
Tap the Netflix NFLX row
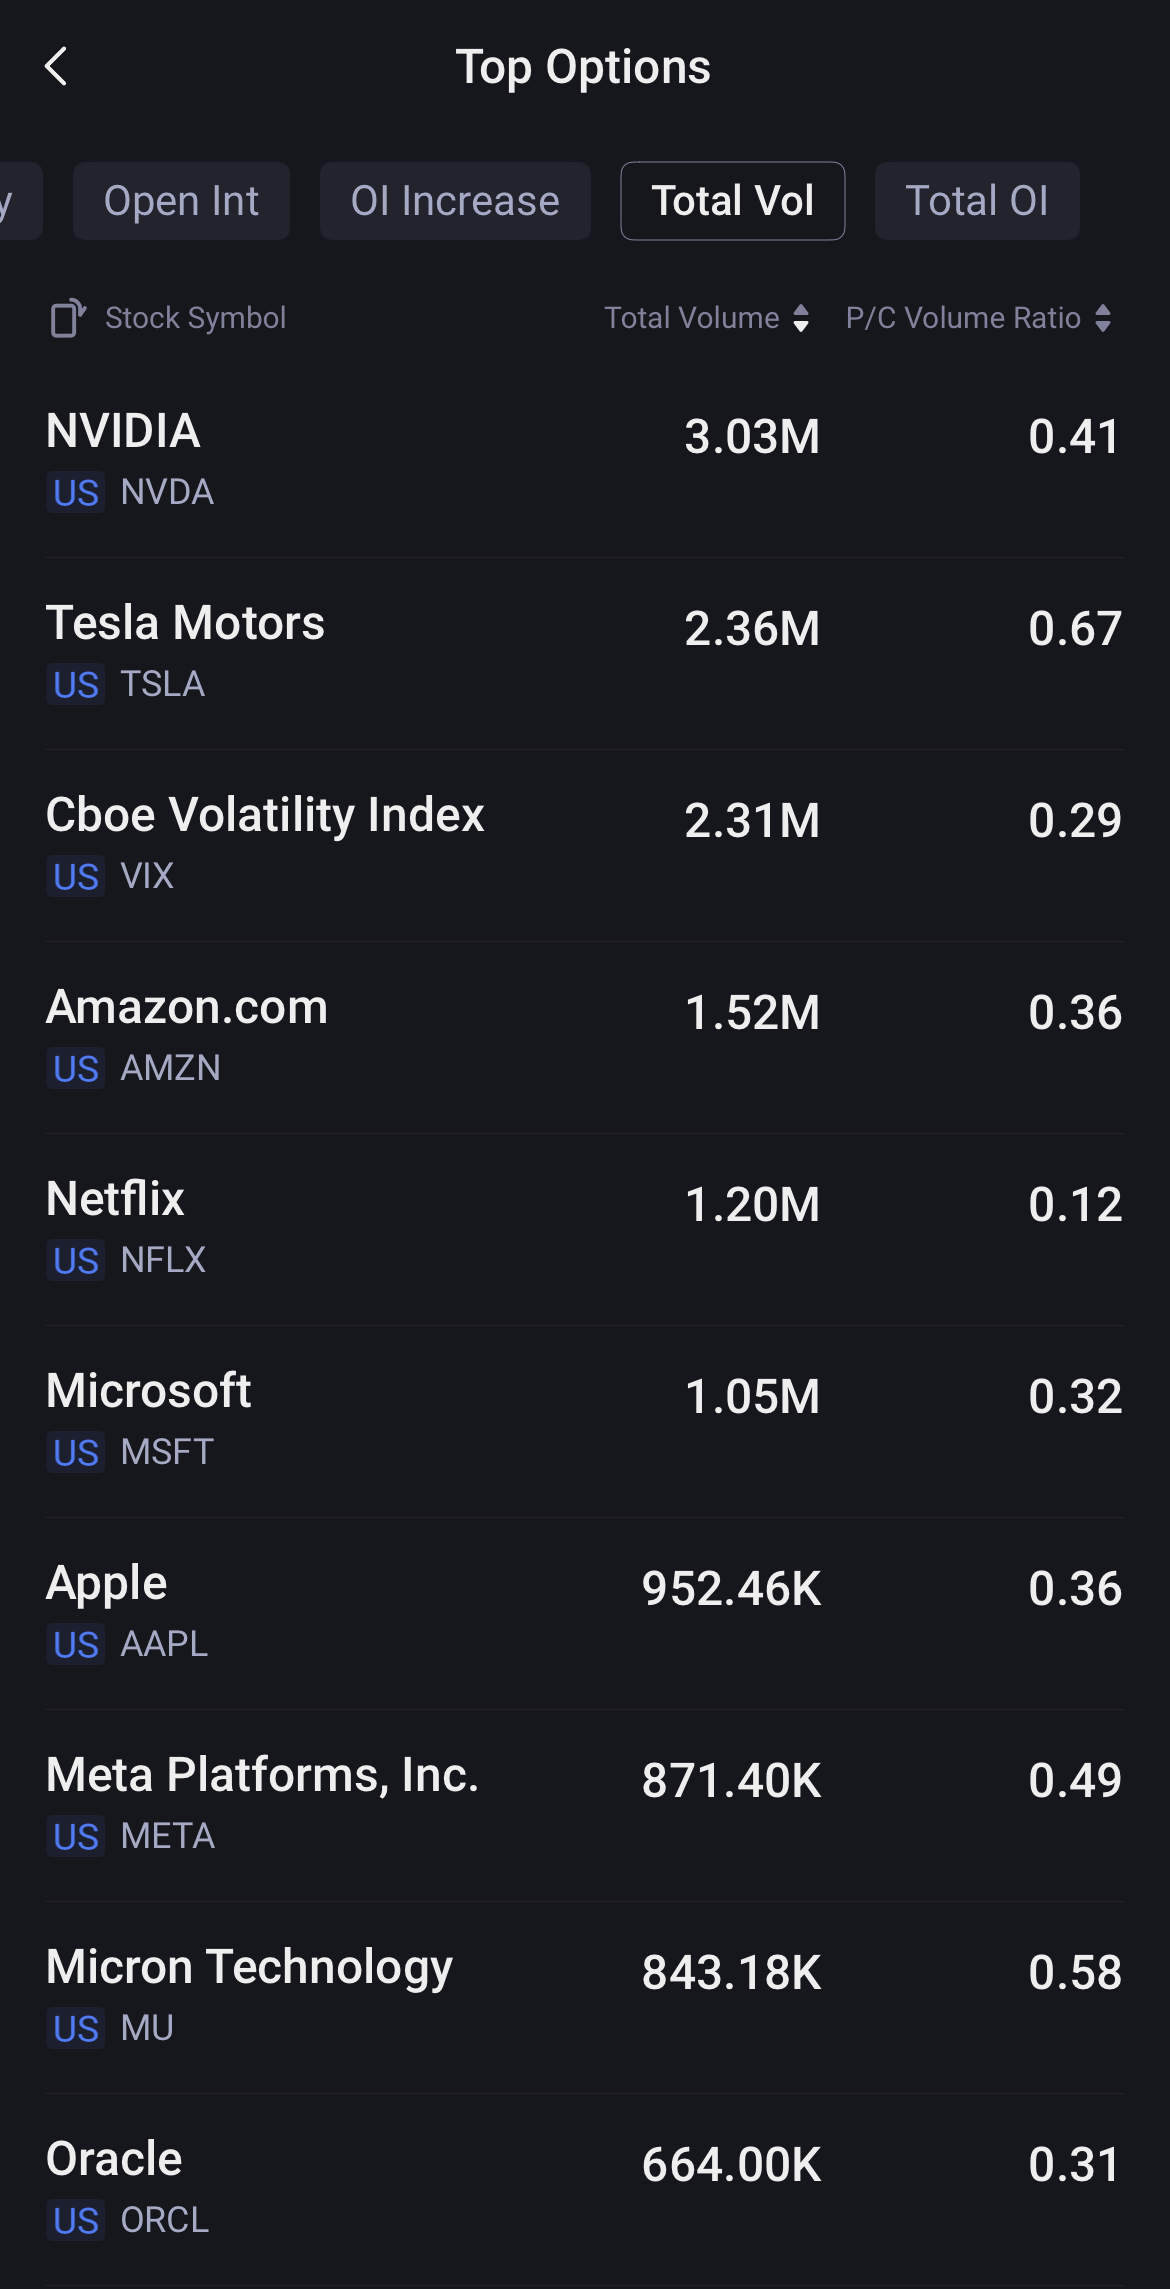pyautogui.click(x=584, y=1228)
